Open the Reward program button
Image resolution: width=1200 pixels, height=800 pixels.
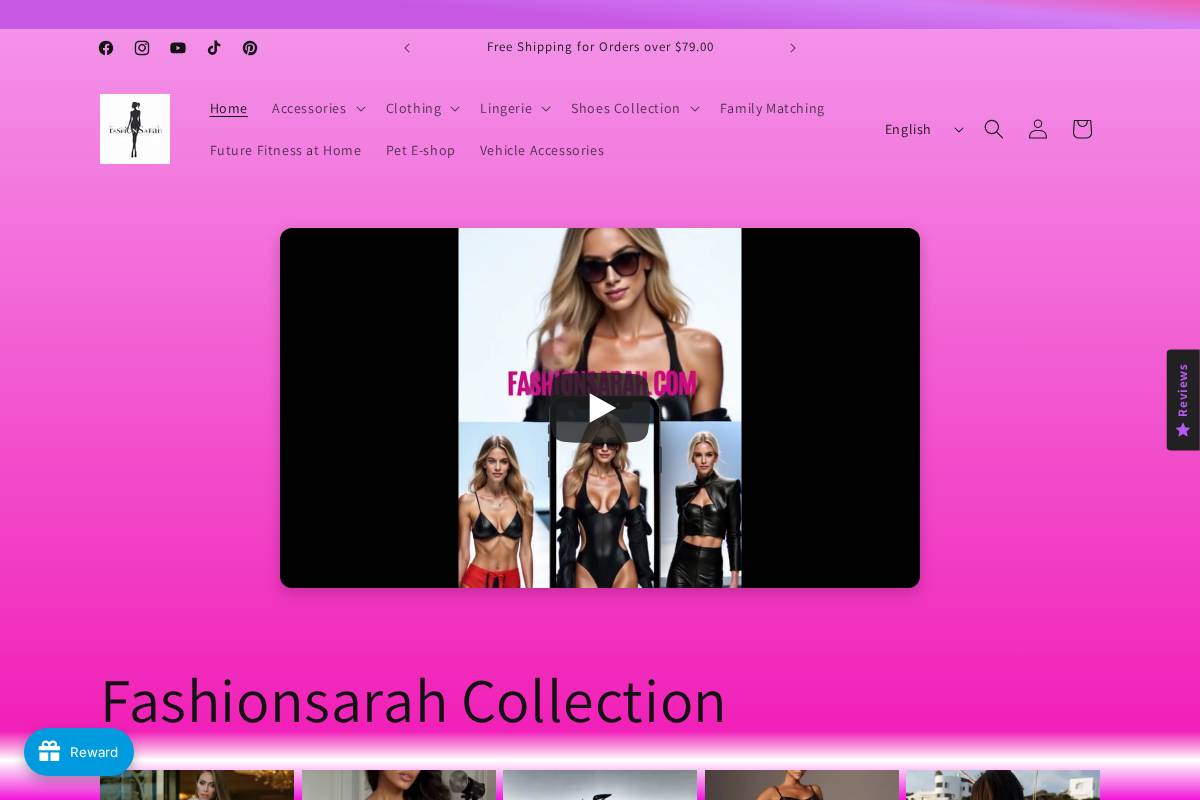pos(79,752)
